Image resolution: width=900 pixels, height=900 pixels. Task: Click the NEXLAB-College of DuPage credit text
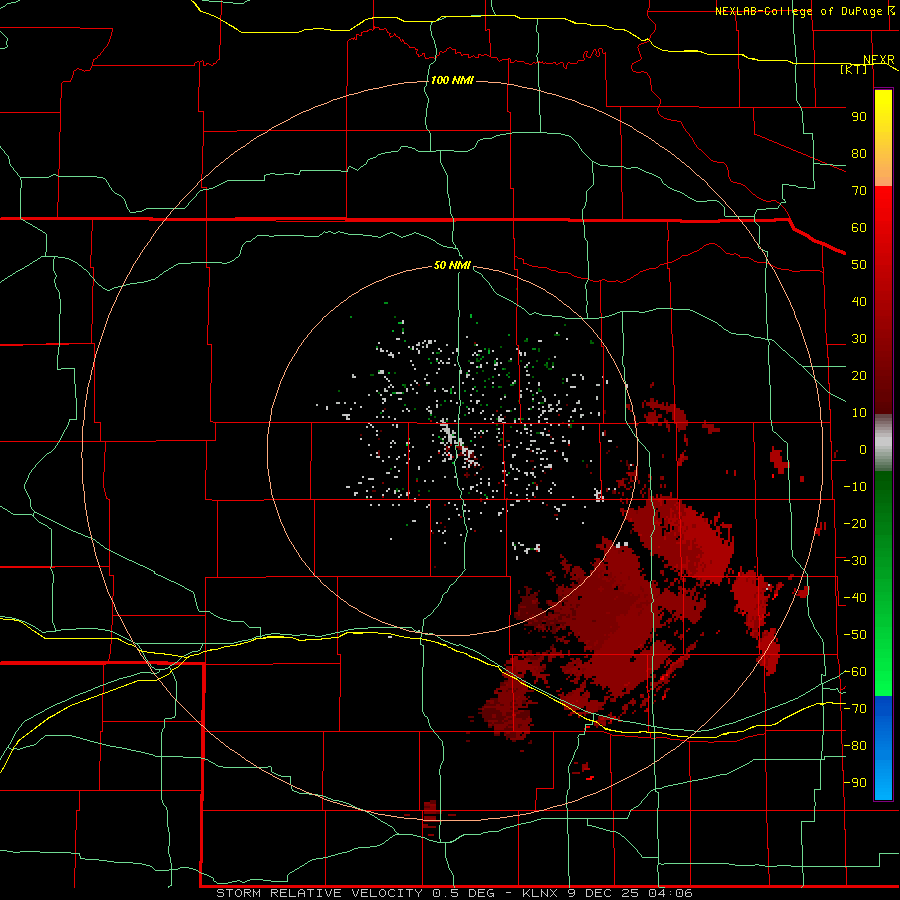pos(800,11)
